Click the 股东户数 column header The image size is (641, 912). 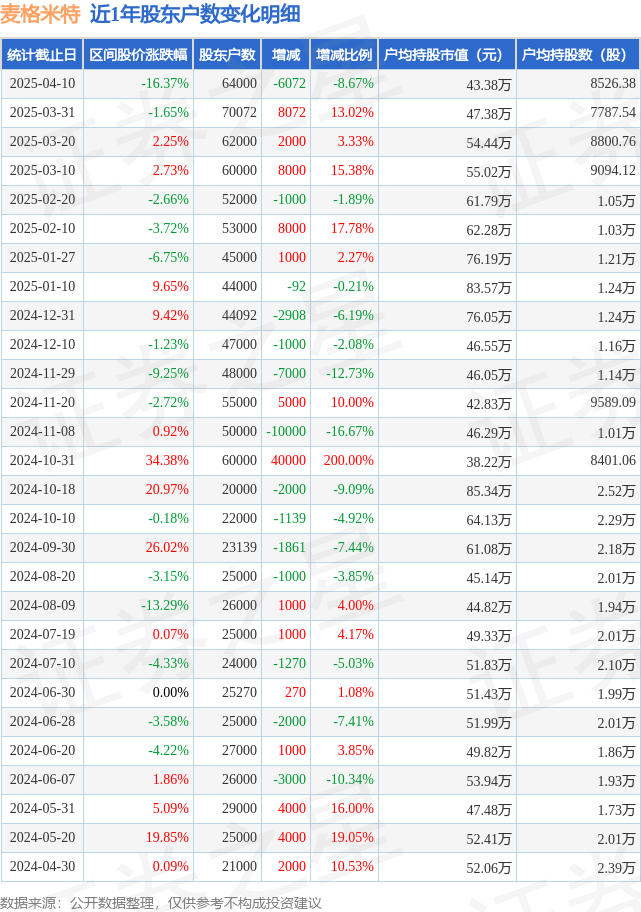[x=227, y=55]
